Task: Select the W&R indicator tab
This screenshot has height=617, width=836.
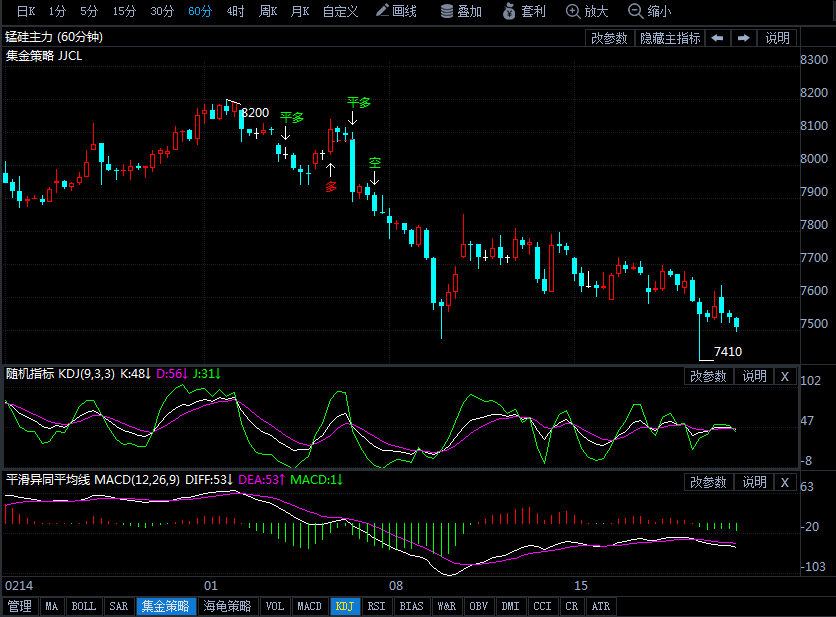Action: 447,606
